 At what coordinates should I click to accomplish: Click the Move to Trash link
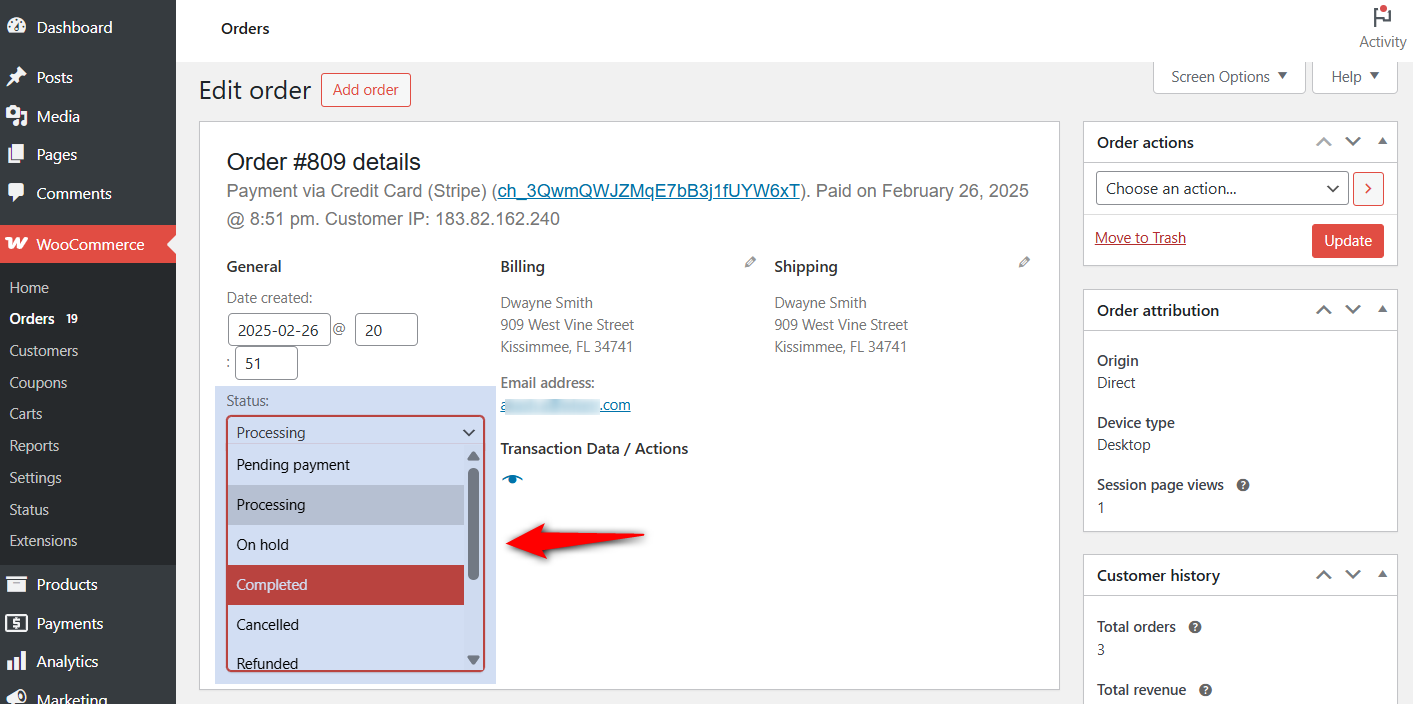coord(1140,237)
